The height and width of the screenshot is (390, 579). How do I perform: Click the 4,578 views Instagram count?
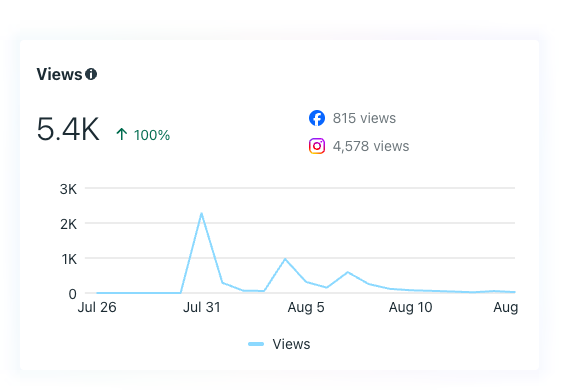pyautogui.click(x=371, y=146)
